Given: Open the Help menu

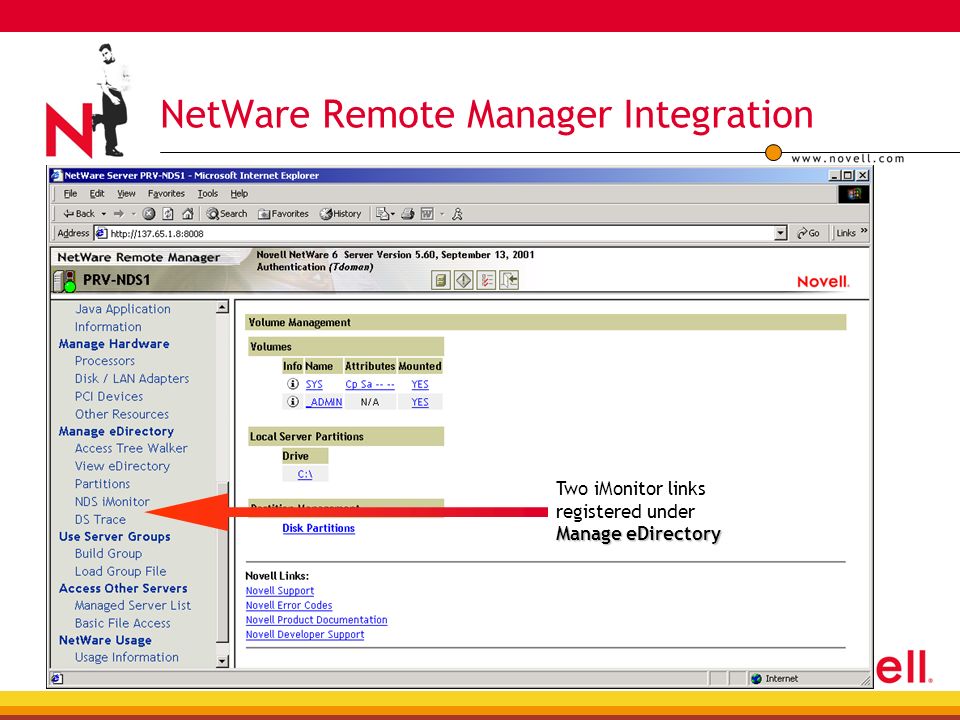Looking at the screenshot, I should coord(239,193).
